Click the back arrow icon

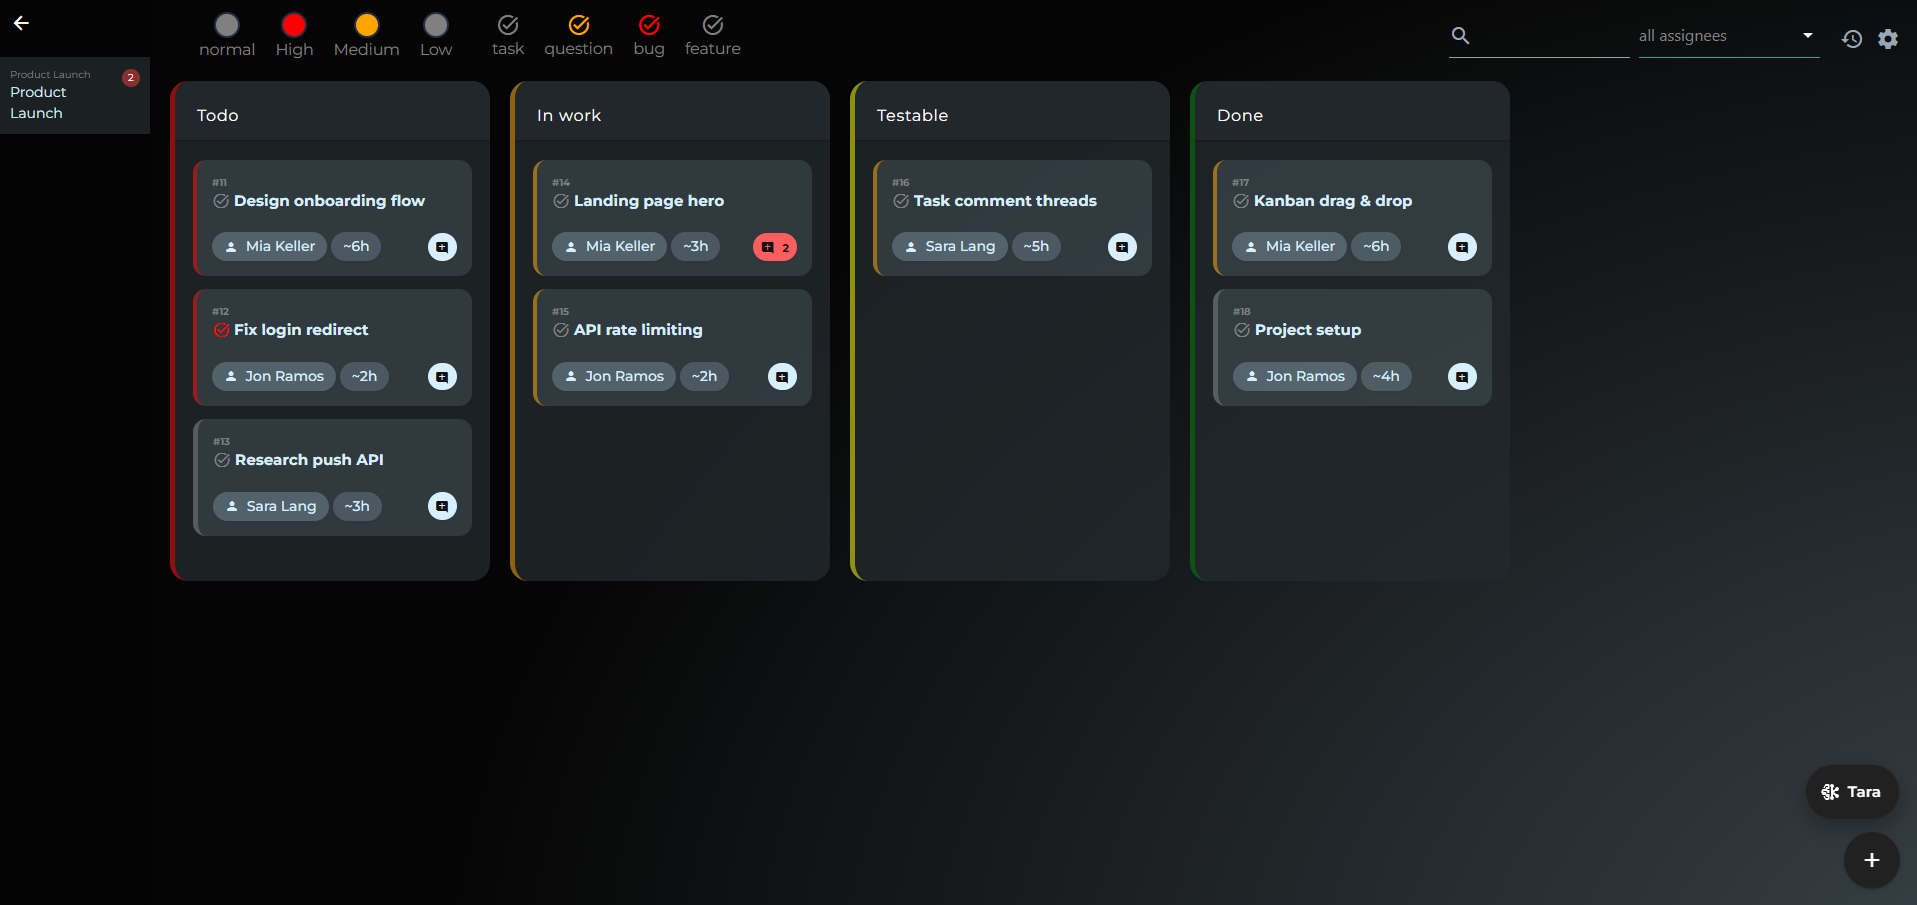pos(21,23)
